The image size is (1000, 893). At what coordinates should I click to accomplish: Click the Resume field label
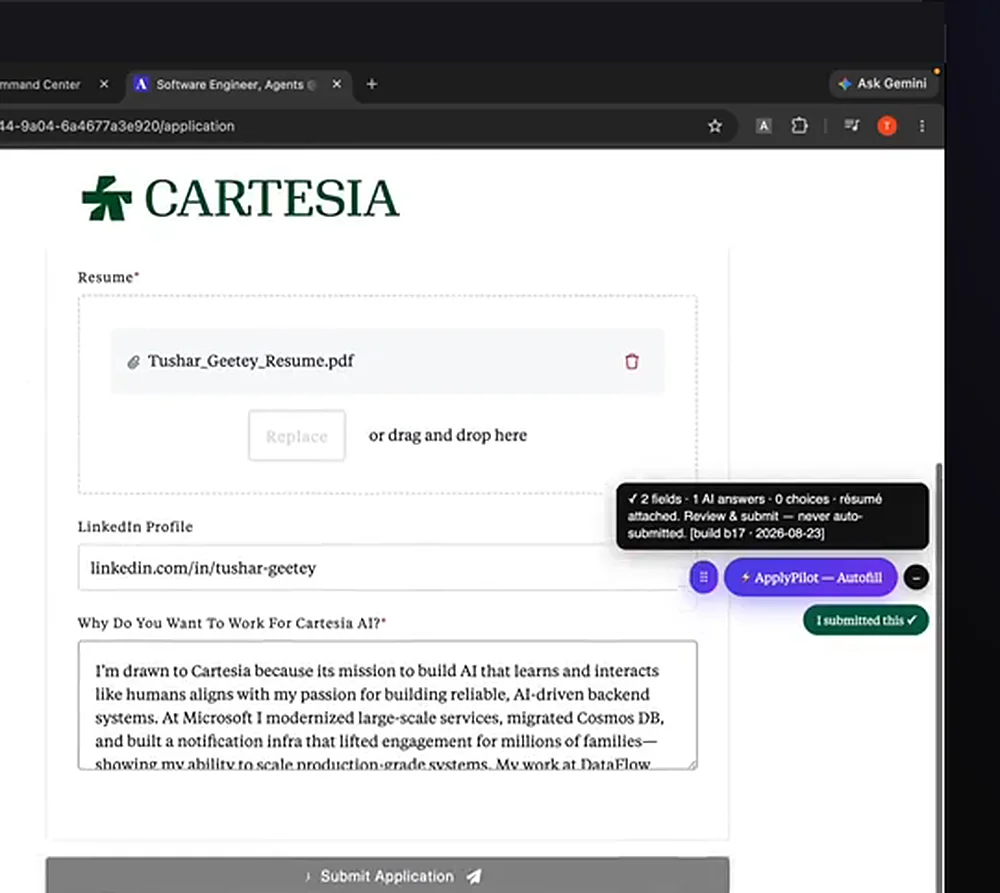point(108,277)
